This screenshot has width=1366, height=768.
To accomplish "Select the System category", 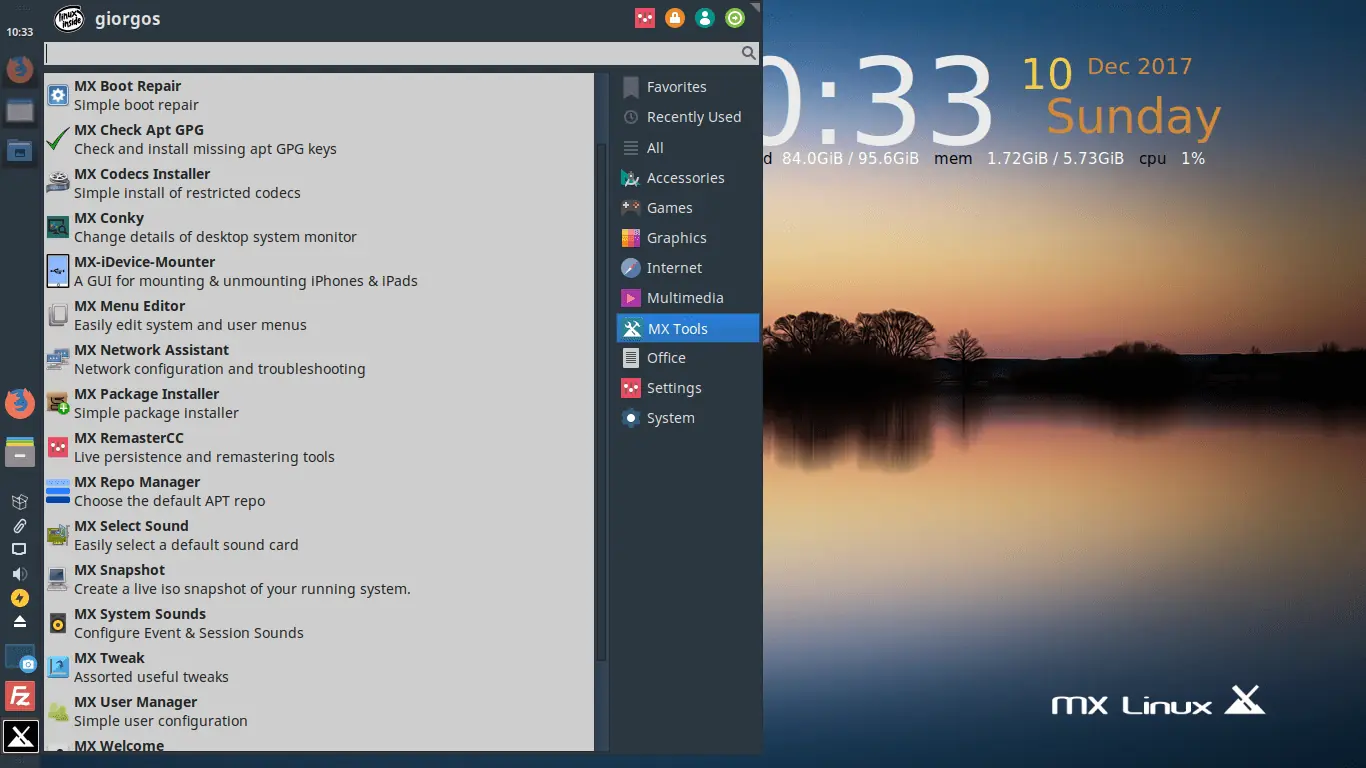I will [688, 418].
